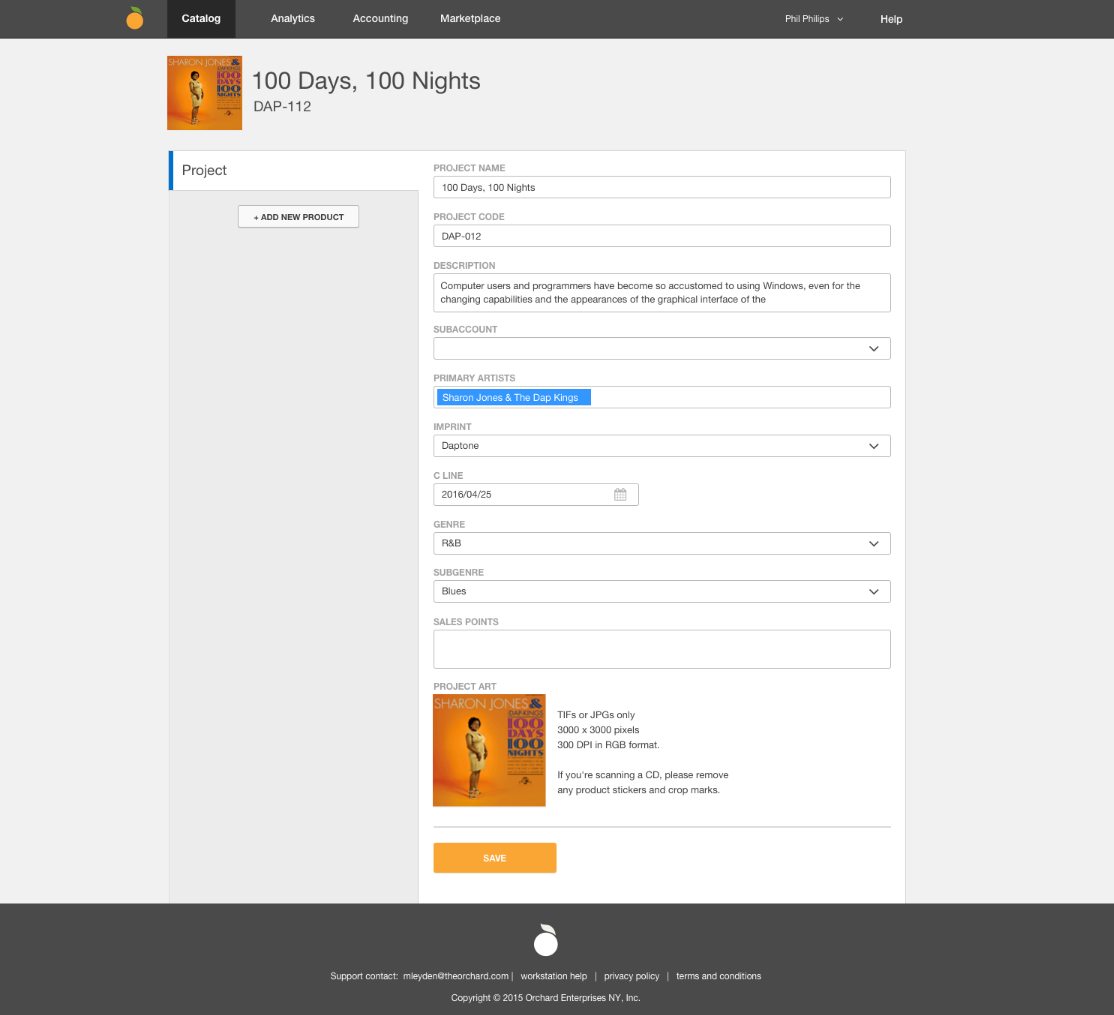Viewport: 1114px width, 1015px height.
Task: Open the privacy policy link
Action: (632, 976)
